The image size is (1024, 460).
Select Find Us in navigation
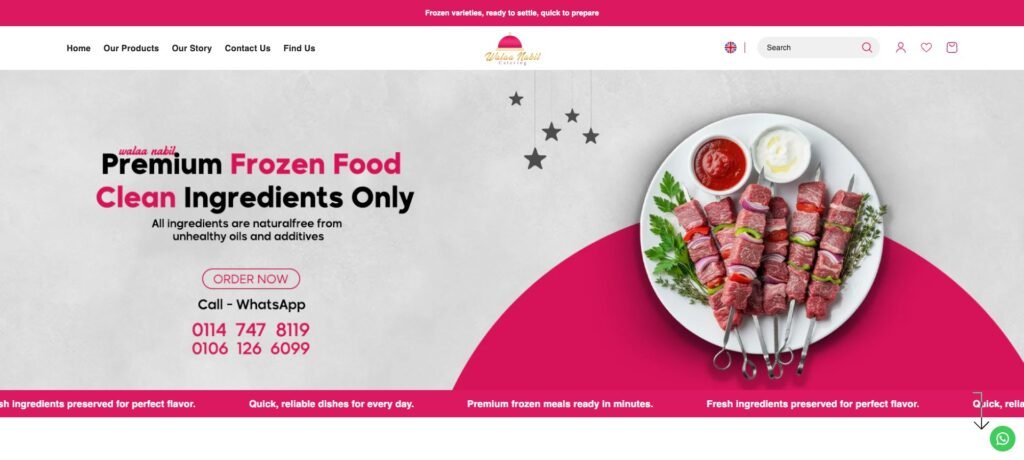point(299,48)
